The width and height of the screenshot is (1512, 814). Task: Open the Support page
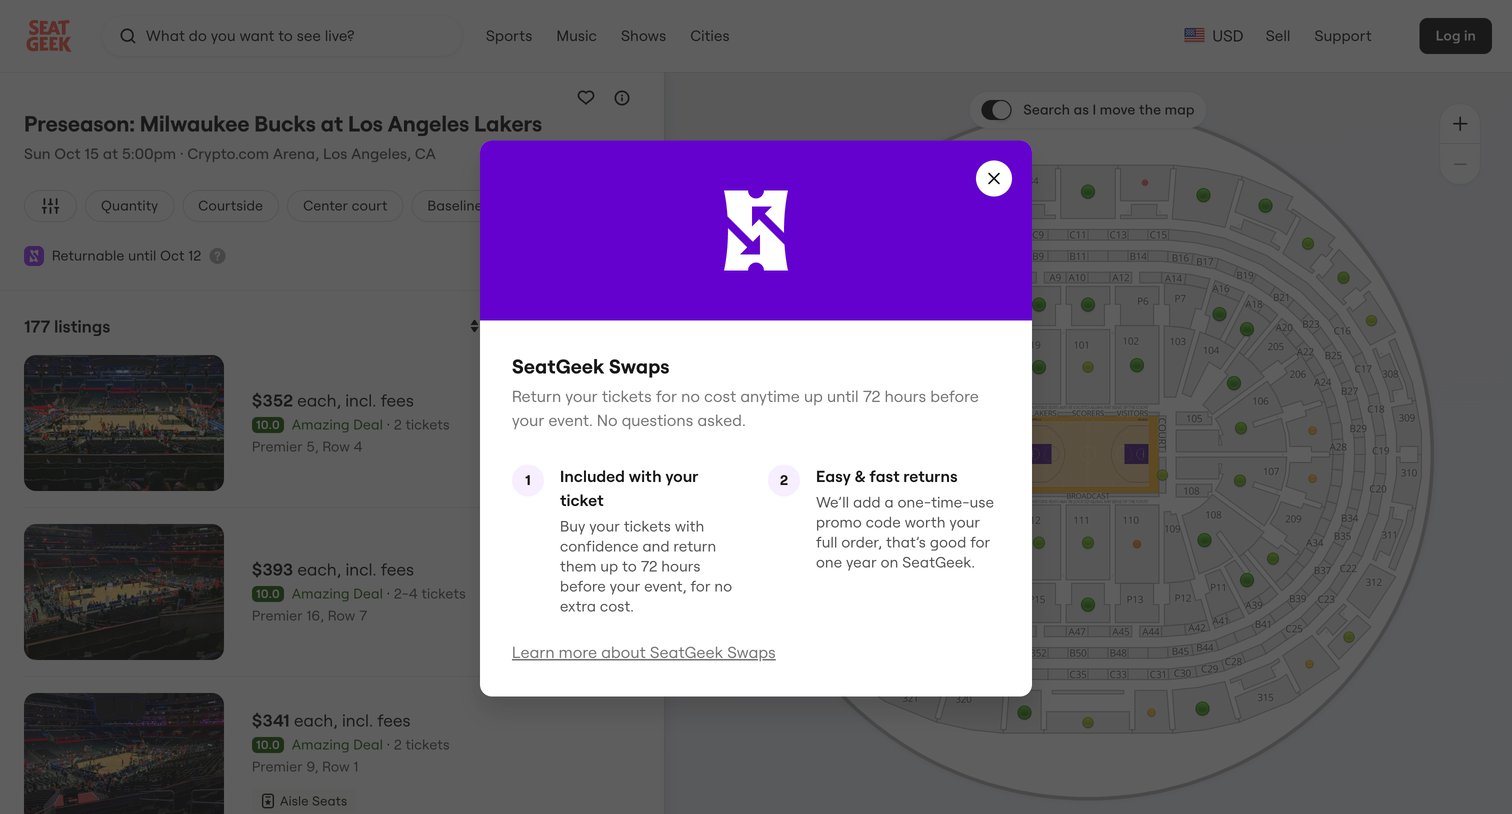click(x=1342, y=36)
